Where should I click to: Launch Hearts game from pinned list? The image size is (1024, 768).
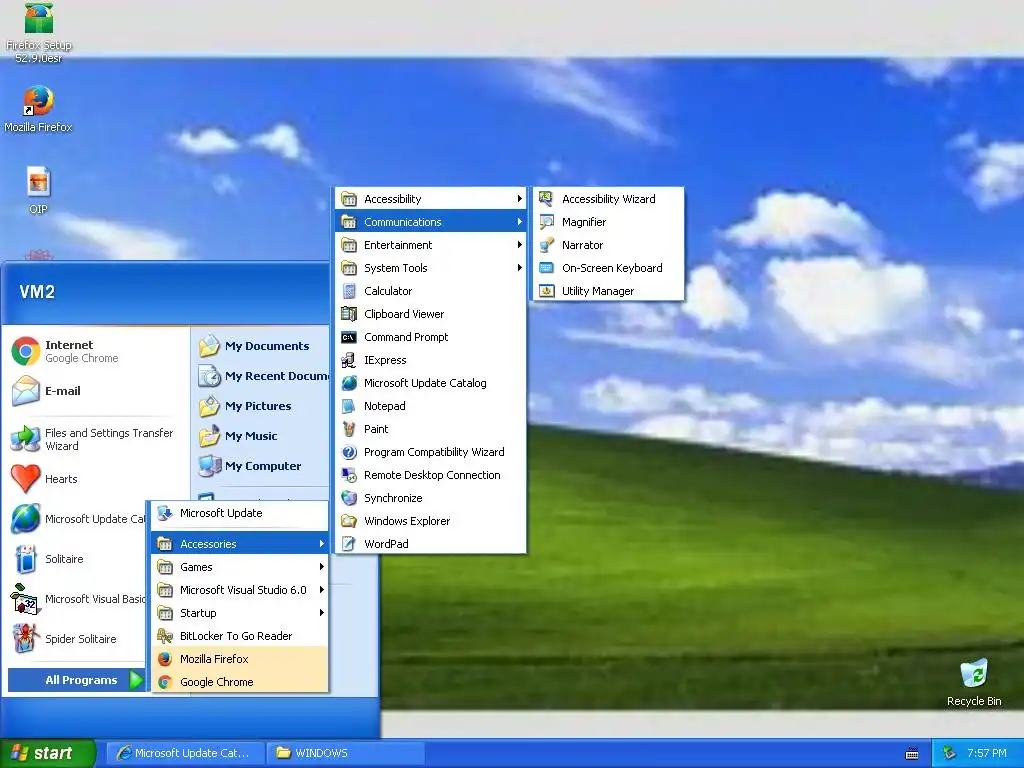tap(98, 479)
